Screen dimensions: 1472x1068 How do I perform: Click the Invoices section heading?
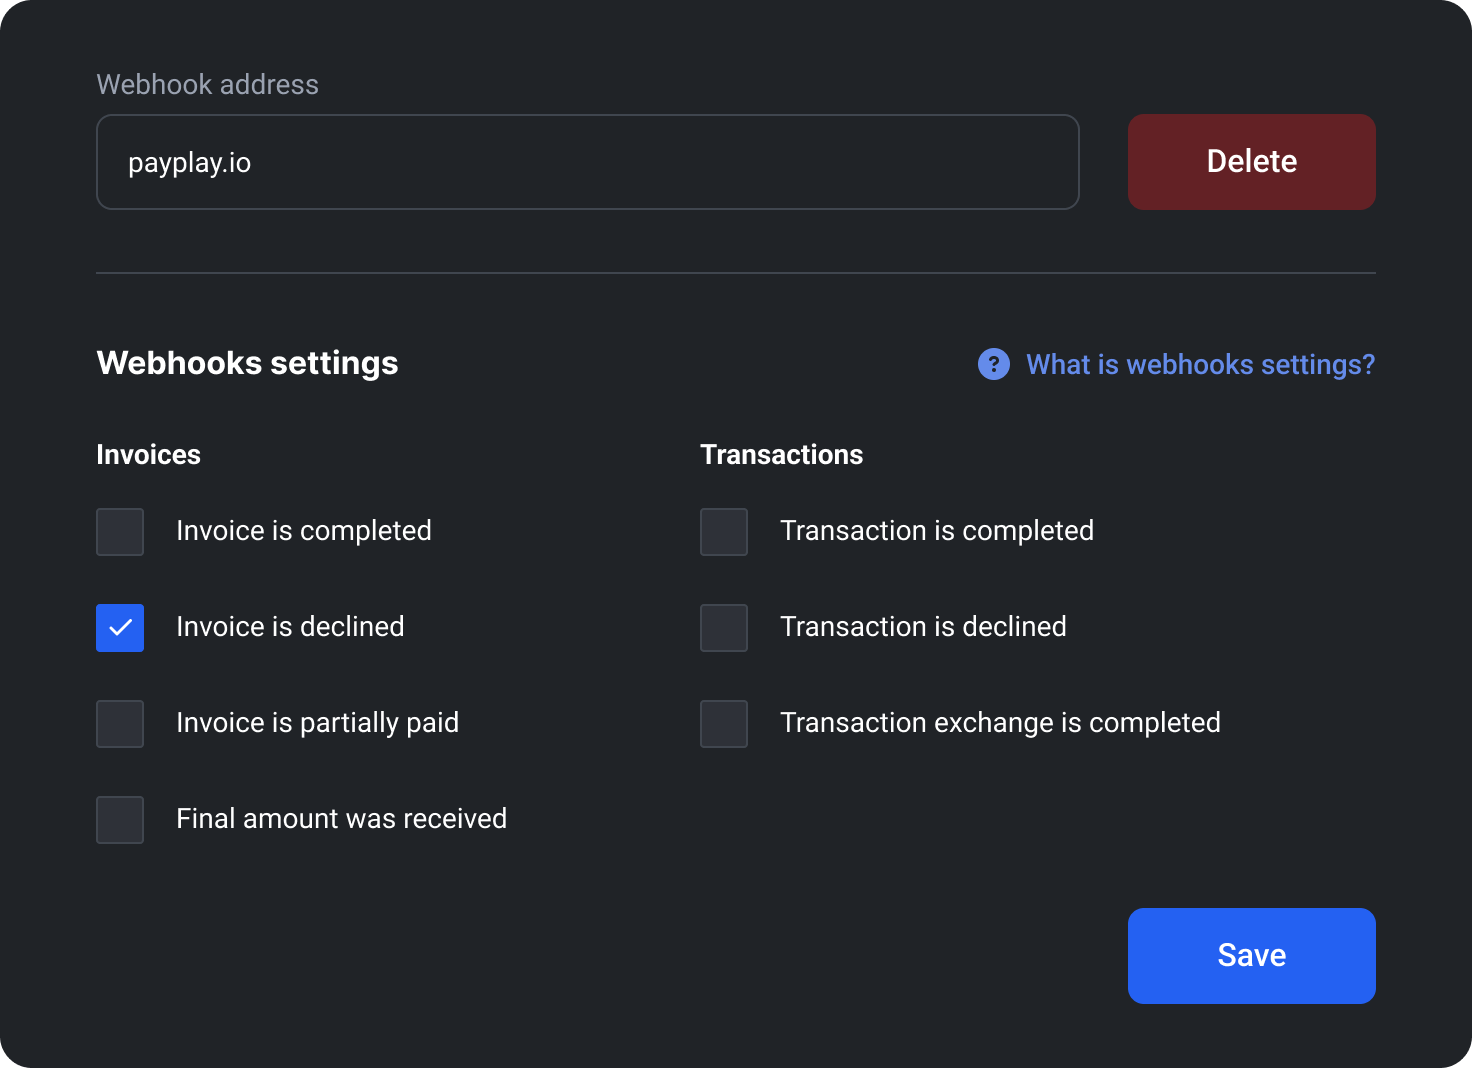click(x=148, y=454)
